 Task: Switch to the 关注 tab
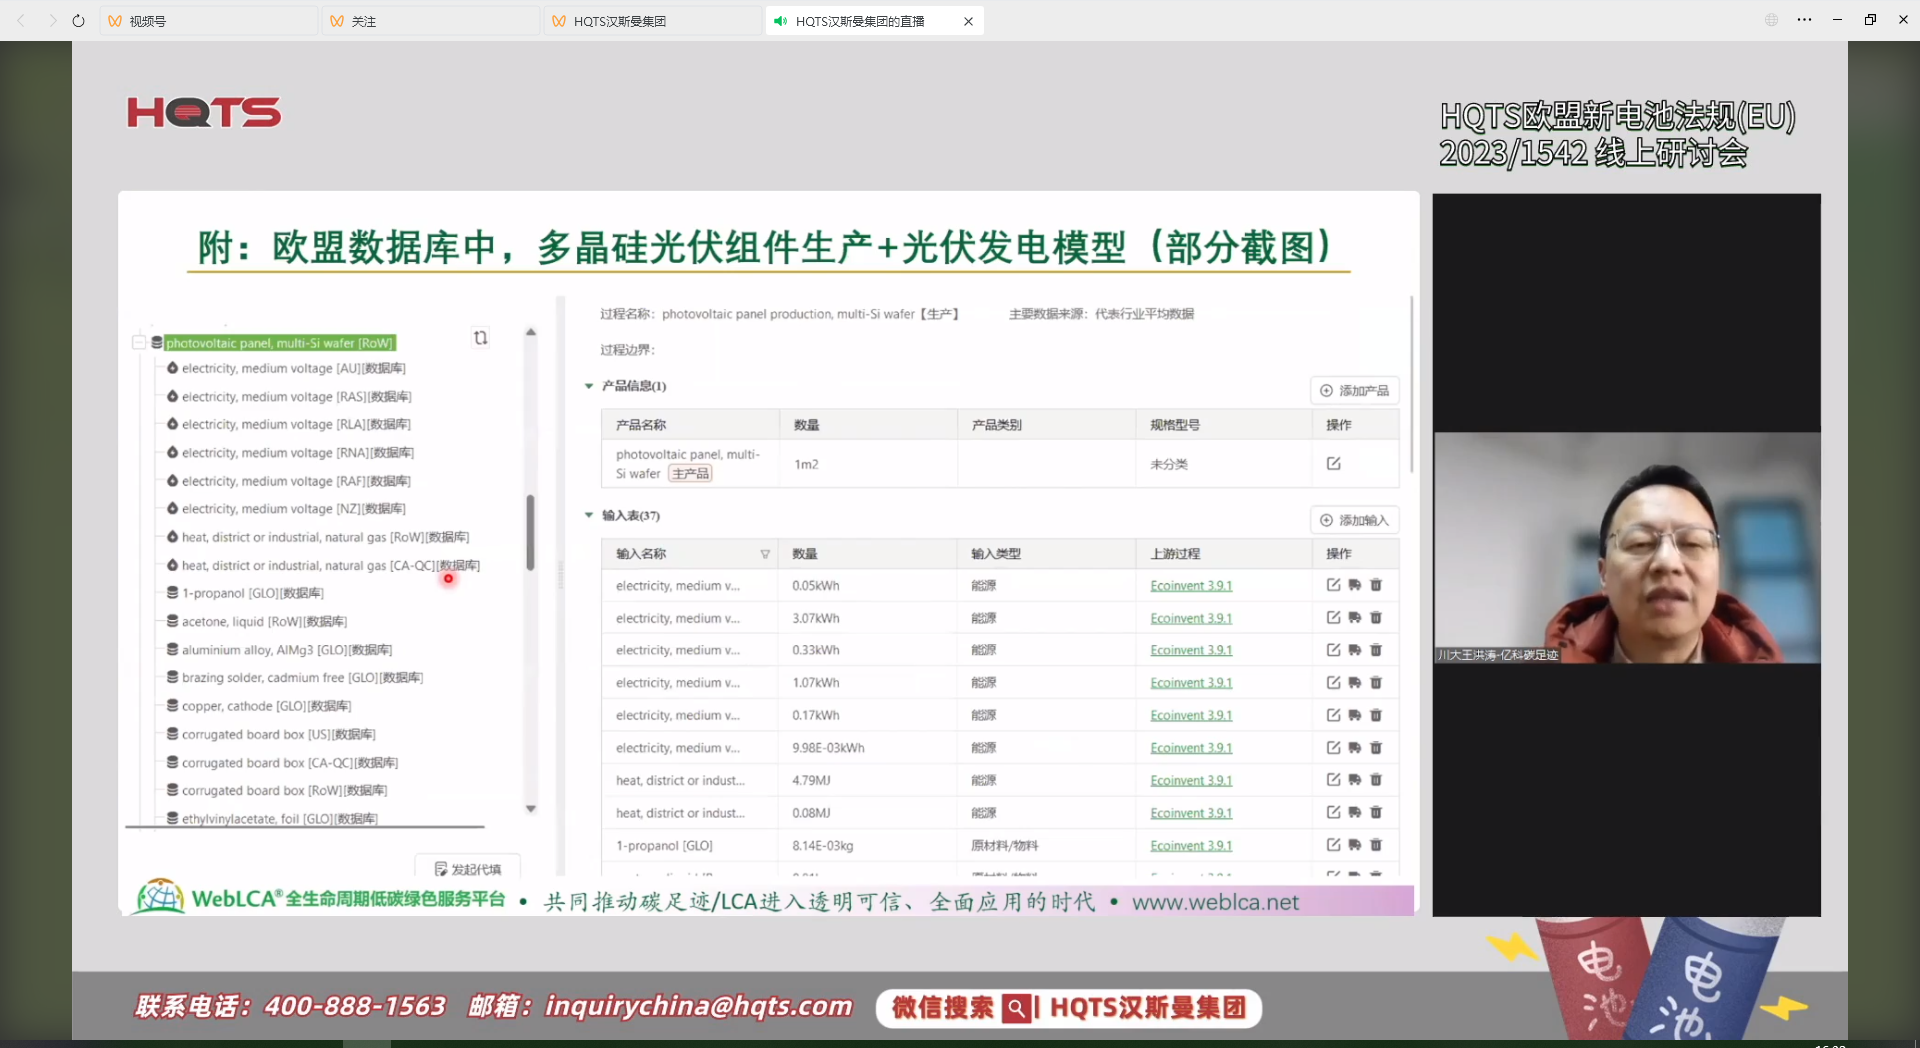430,21
